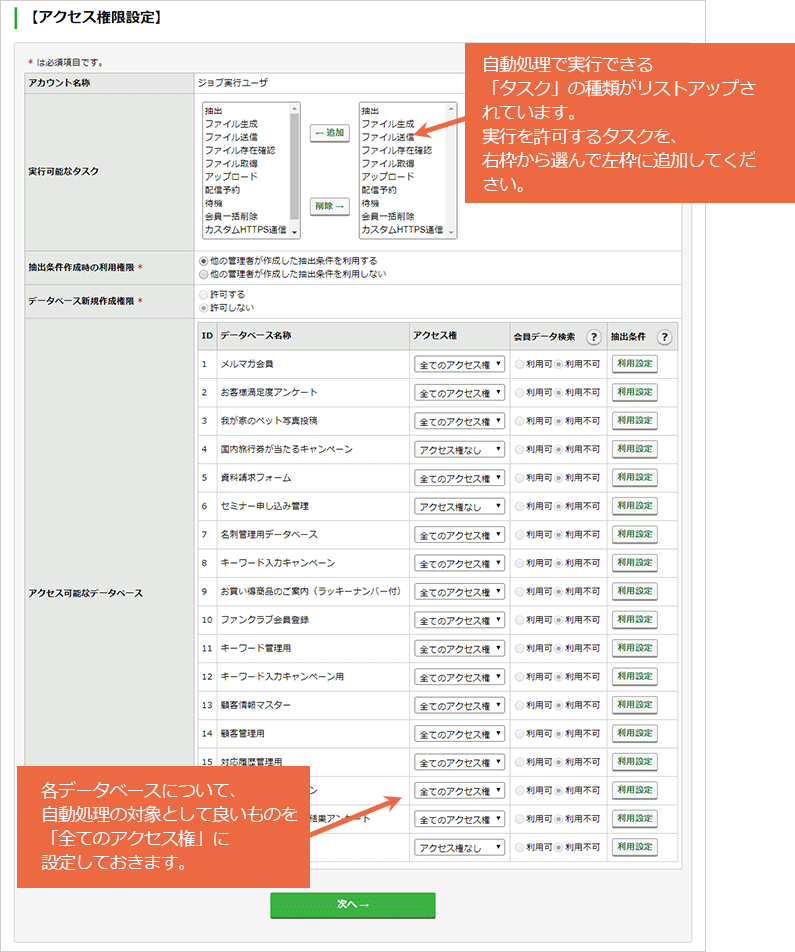Select 会員一括削除 in left task list
This screenshot has width=795, height=952.
[x=231, y=217]
